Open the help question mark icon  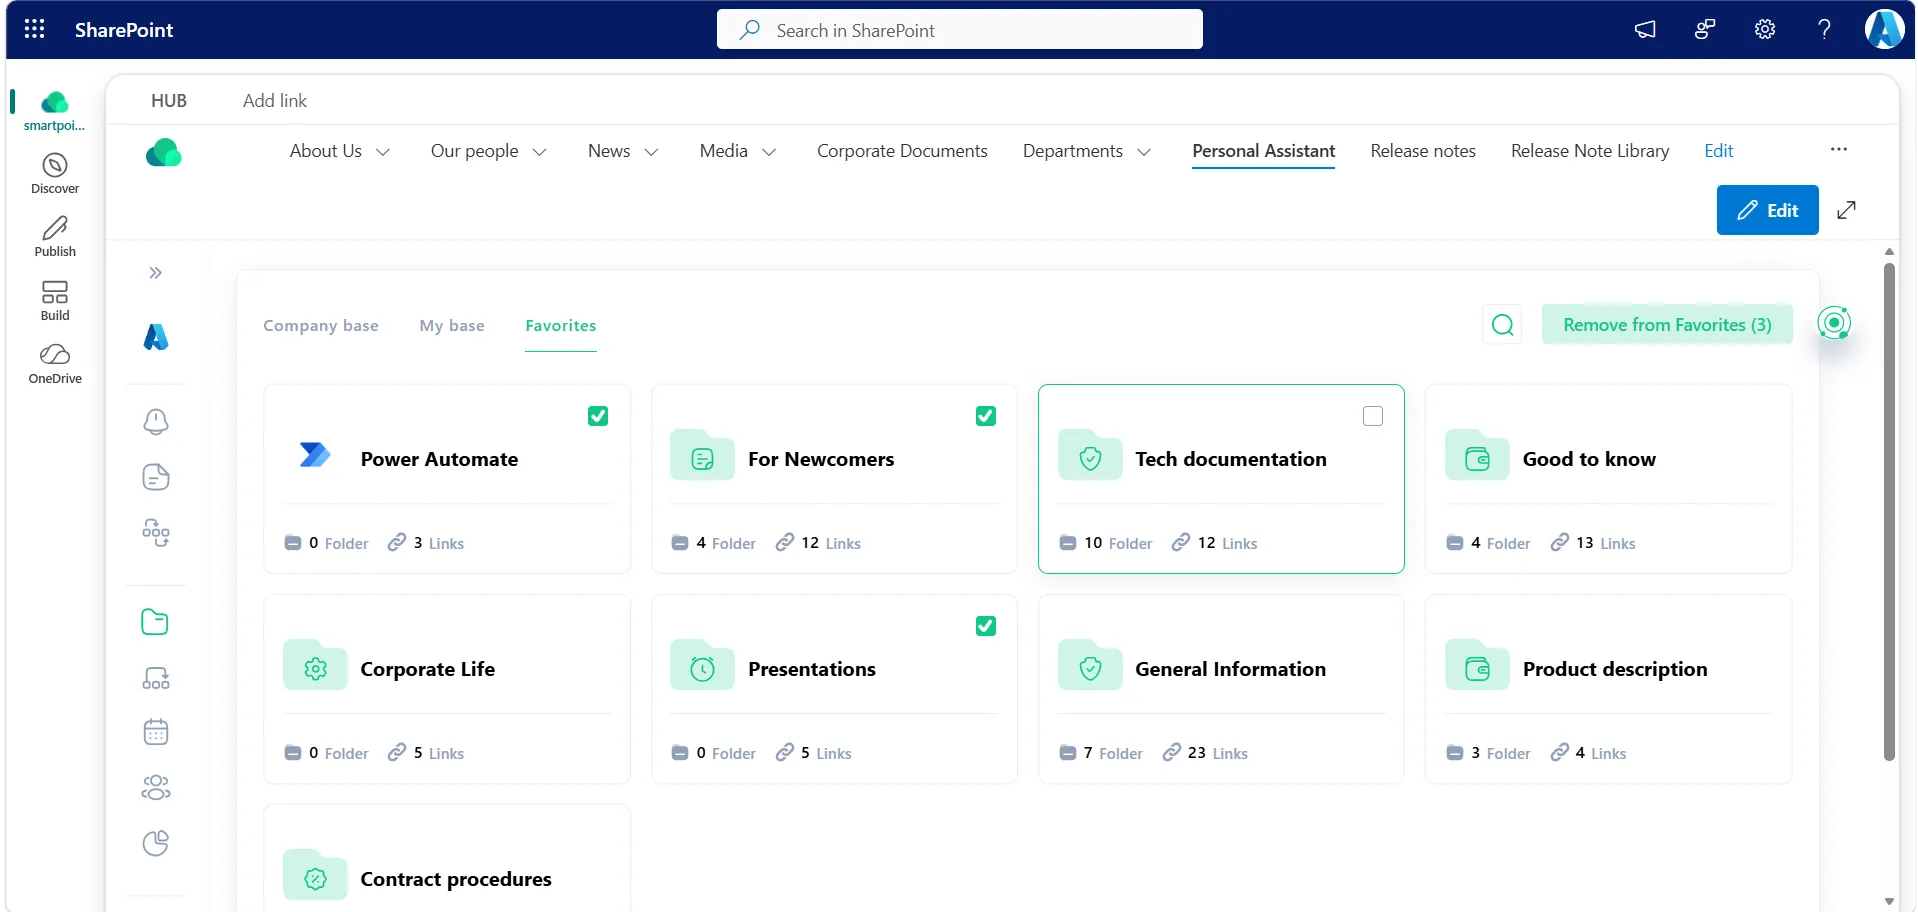(x=1824, y=29)
